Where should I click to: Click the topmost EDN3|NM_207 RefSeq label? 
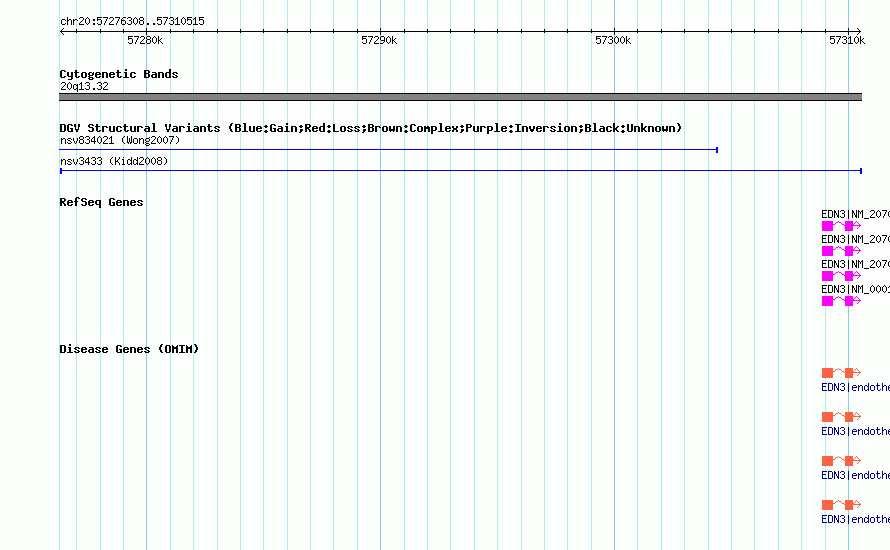pos(855,215)
